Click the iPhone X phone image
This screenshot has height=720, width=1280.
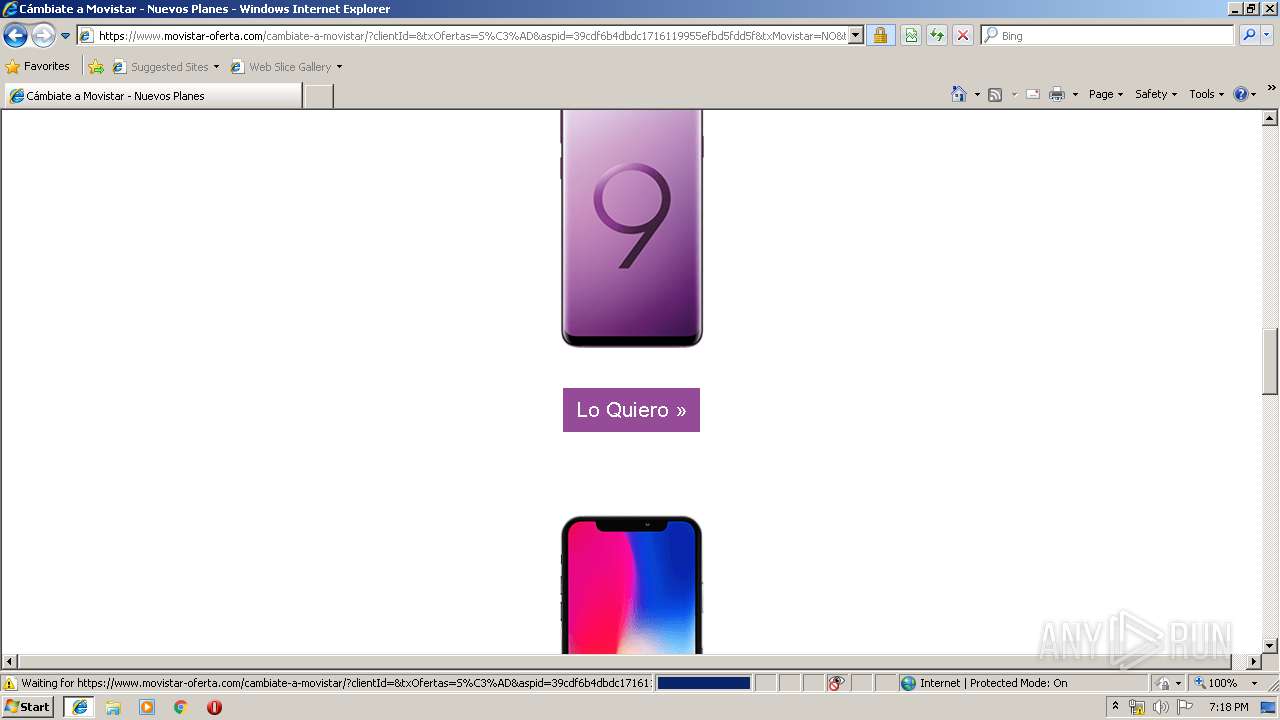(x=632, y=585)
